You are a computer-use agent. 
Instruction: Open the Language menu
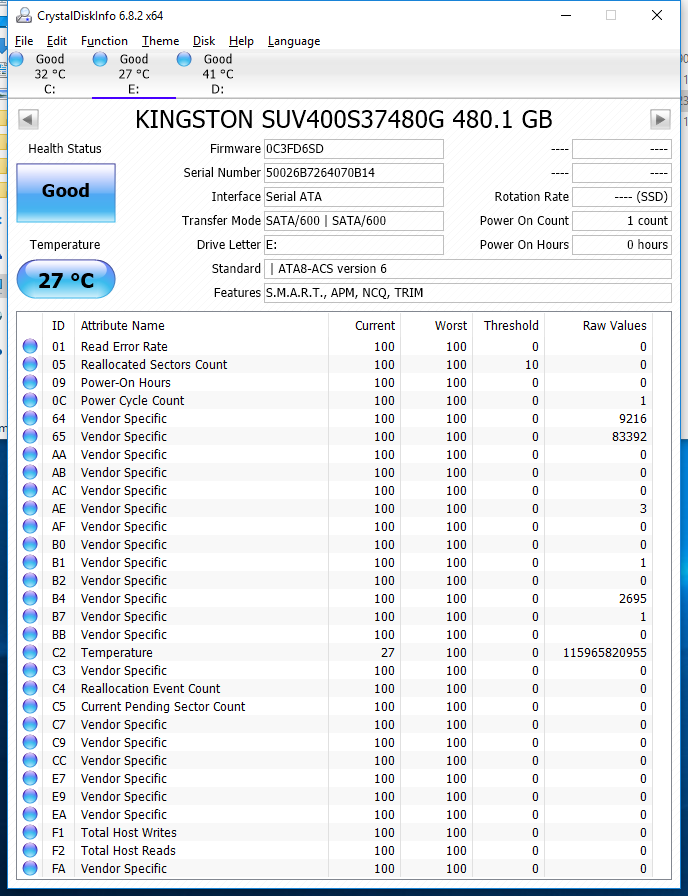tap(294, 41)
